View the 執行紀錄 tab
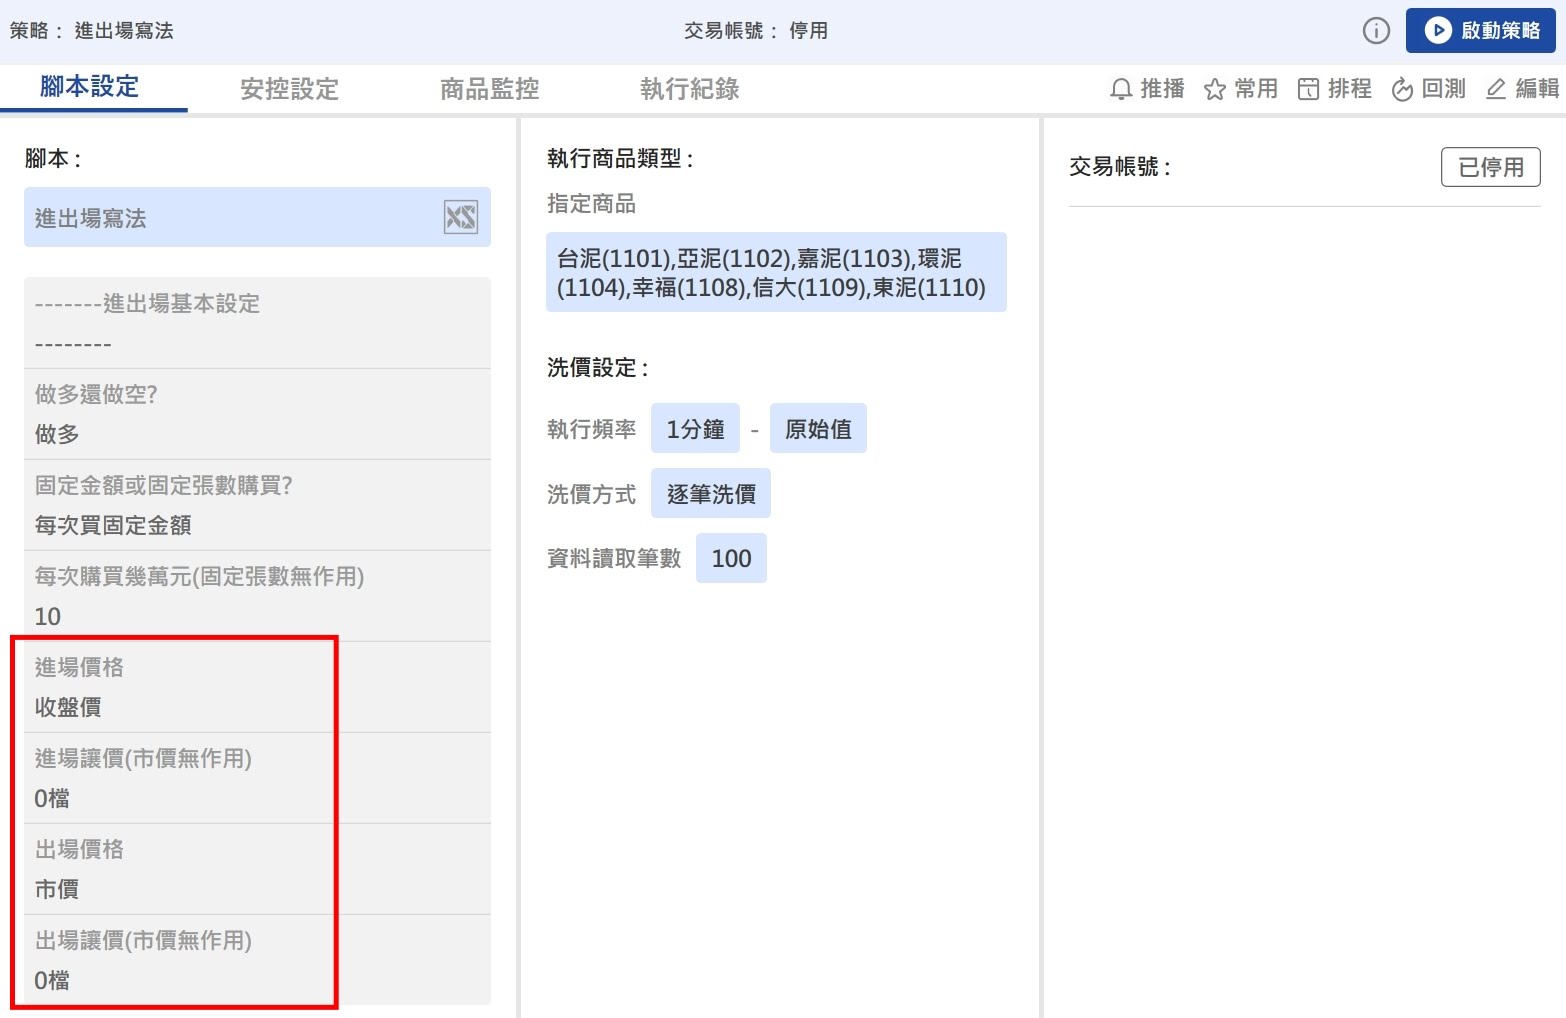The width and height of the screenshot is (1566, 1018). (689, 89)
